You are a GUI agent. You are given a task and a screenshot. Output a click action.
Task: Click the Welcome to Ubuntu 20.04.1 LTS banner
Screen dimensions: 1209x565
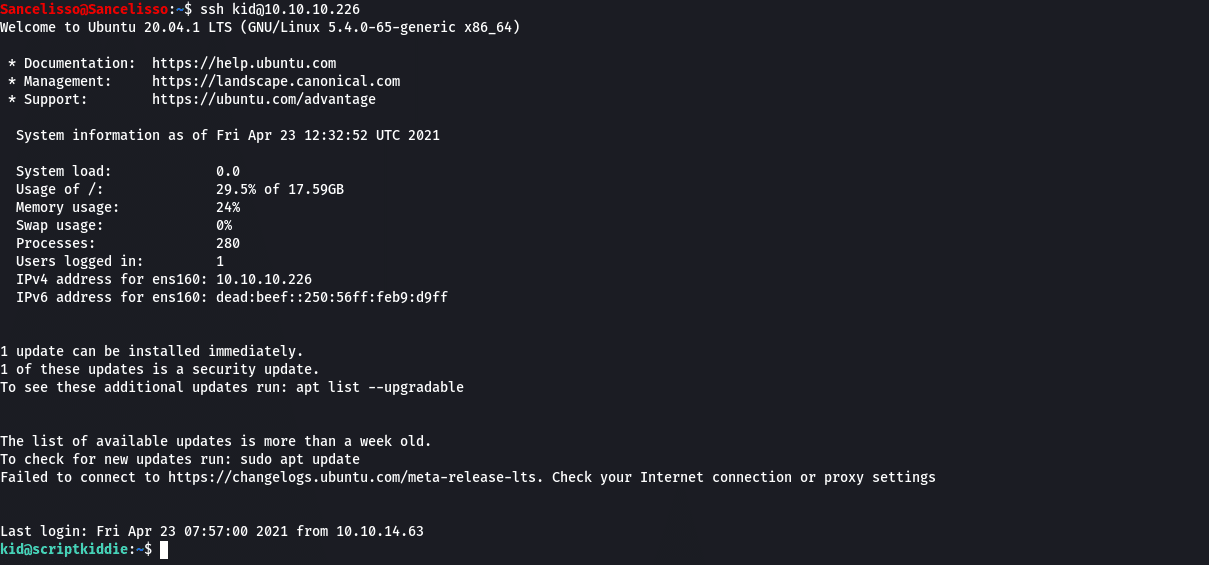click(x=260, y=27)
